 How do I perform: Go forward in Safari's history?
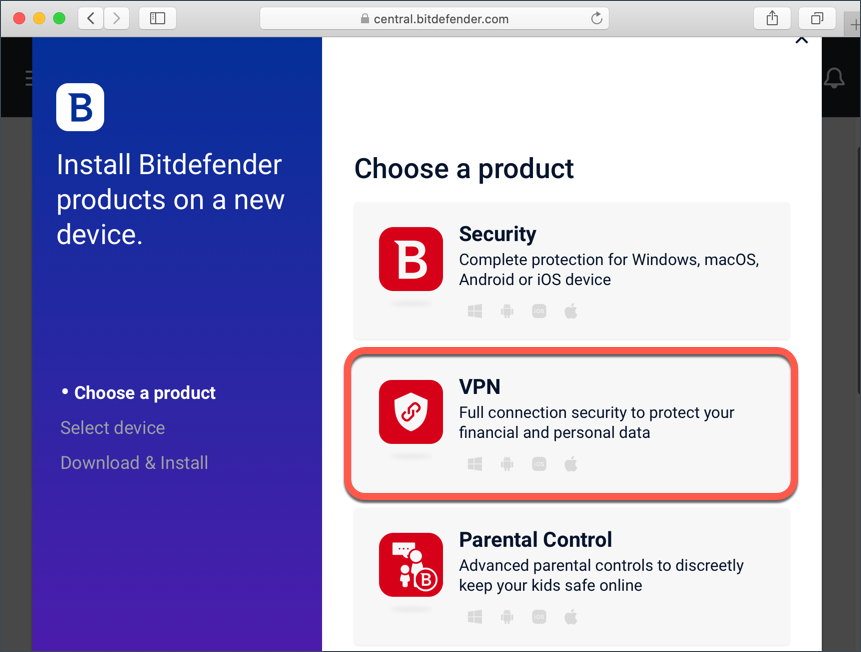116,19
